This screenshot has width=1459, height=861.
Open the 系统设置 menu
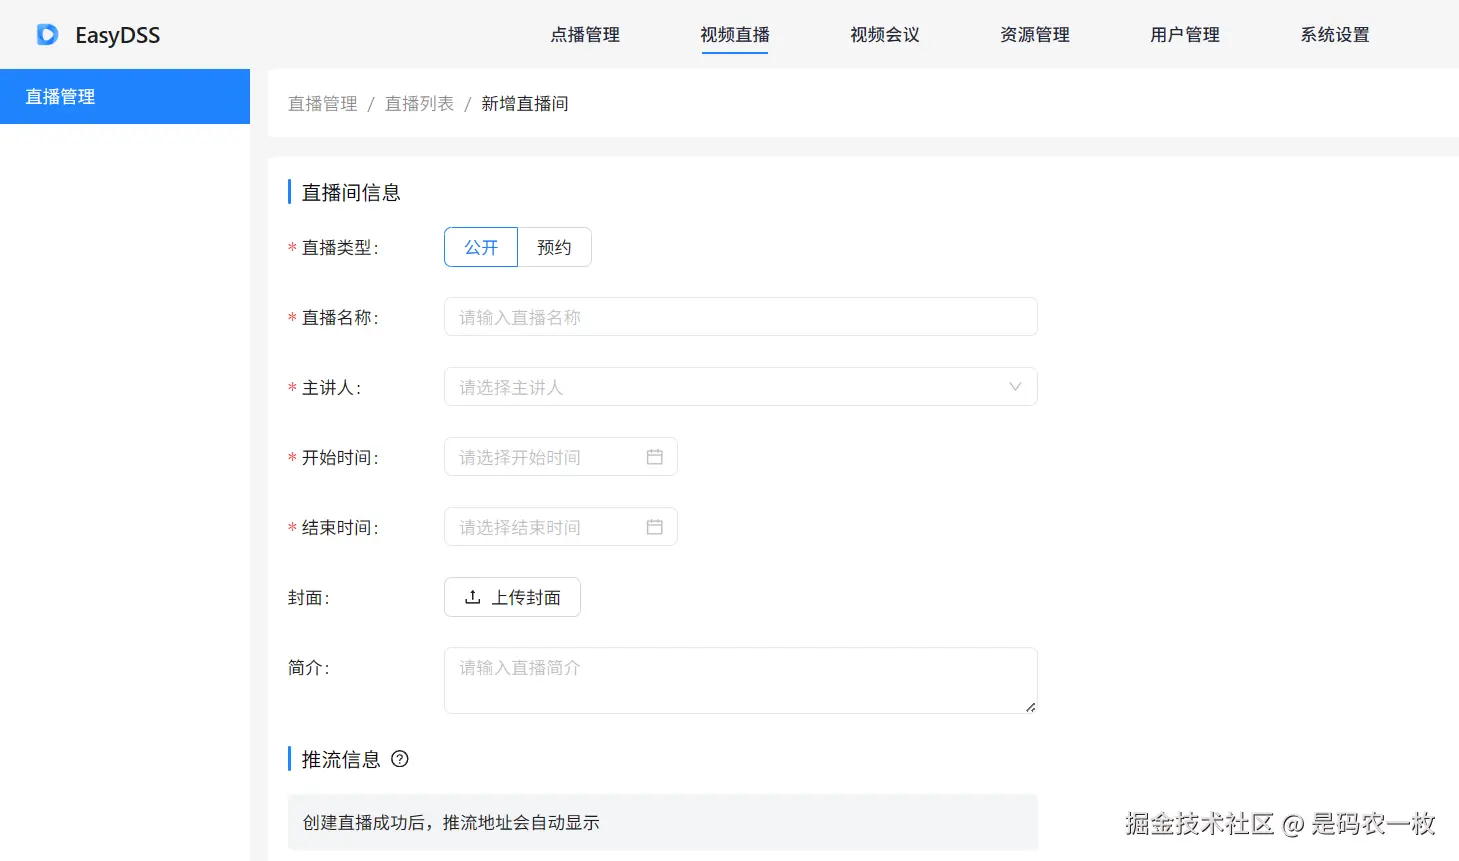1335,35
